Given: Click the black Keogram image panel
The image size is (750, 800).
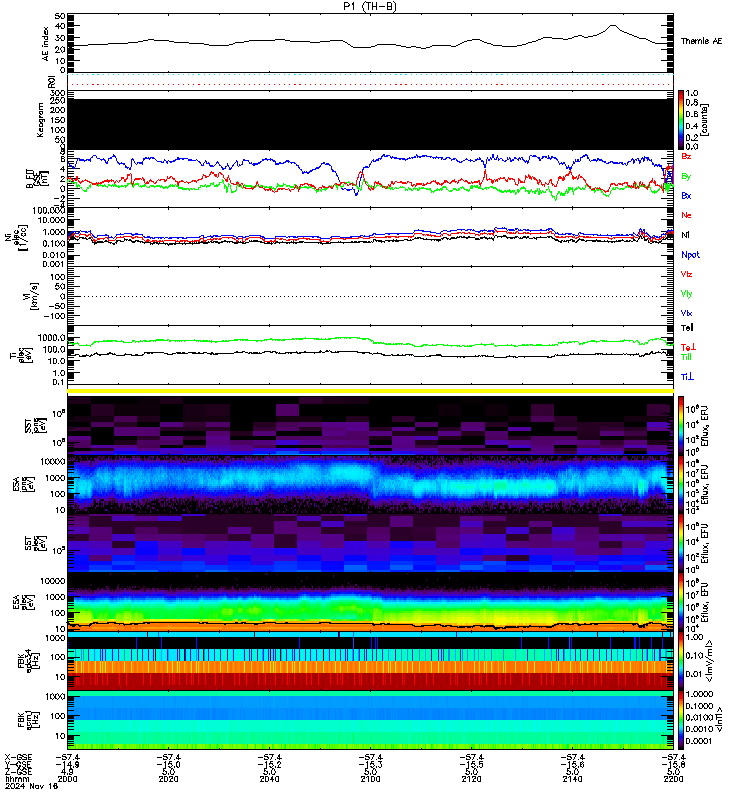Looking at the screenshot, I should pos(370,124).
